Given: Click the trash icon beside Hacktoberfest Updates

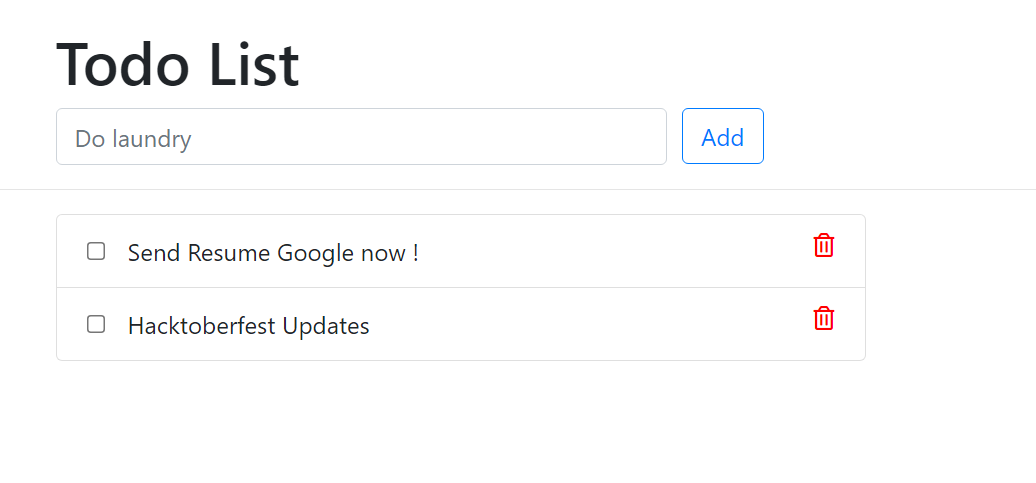Looking at the screenshot, I should [823, 318].
